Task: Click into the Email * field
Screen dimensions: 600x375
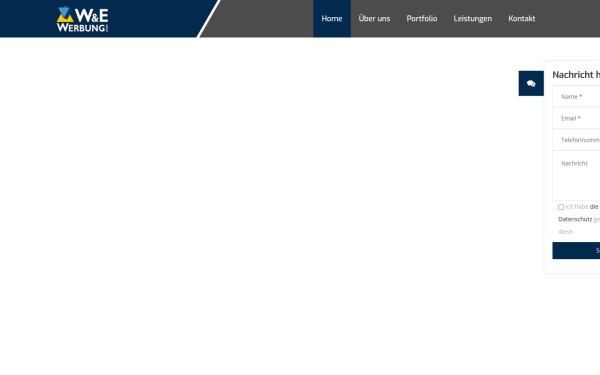Action: pyautogui.click(x=576, y=118)
